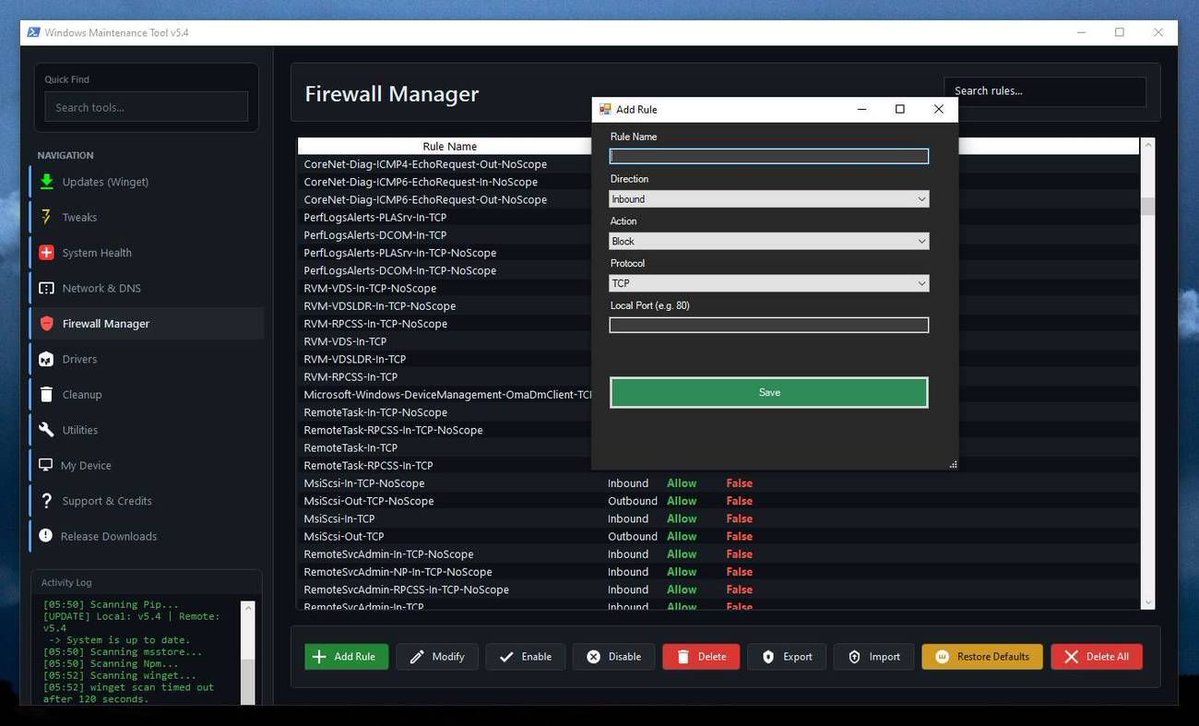Click the Updates (Winget) download icon

coord(47,181)
